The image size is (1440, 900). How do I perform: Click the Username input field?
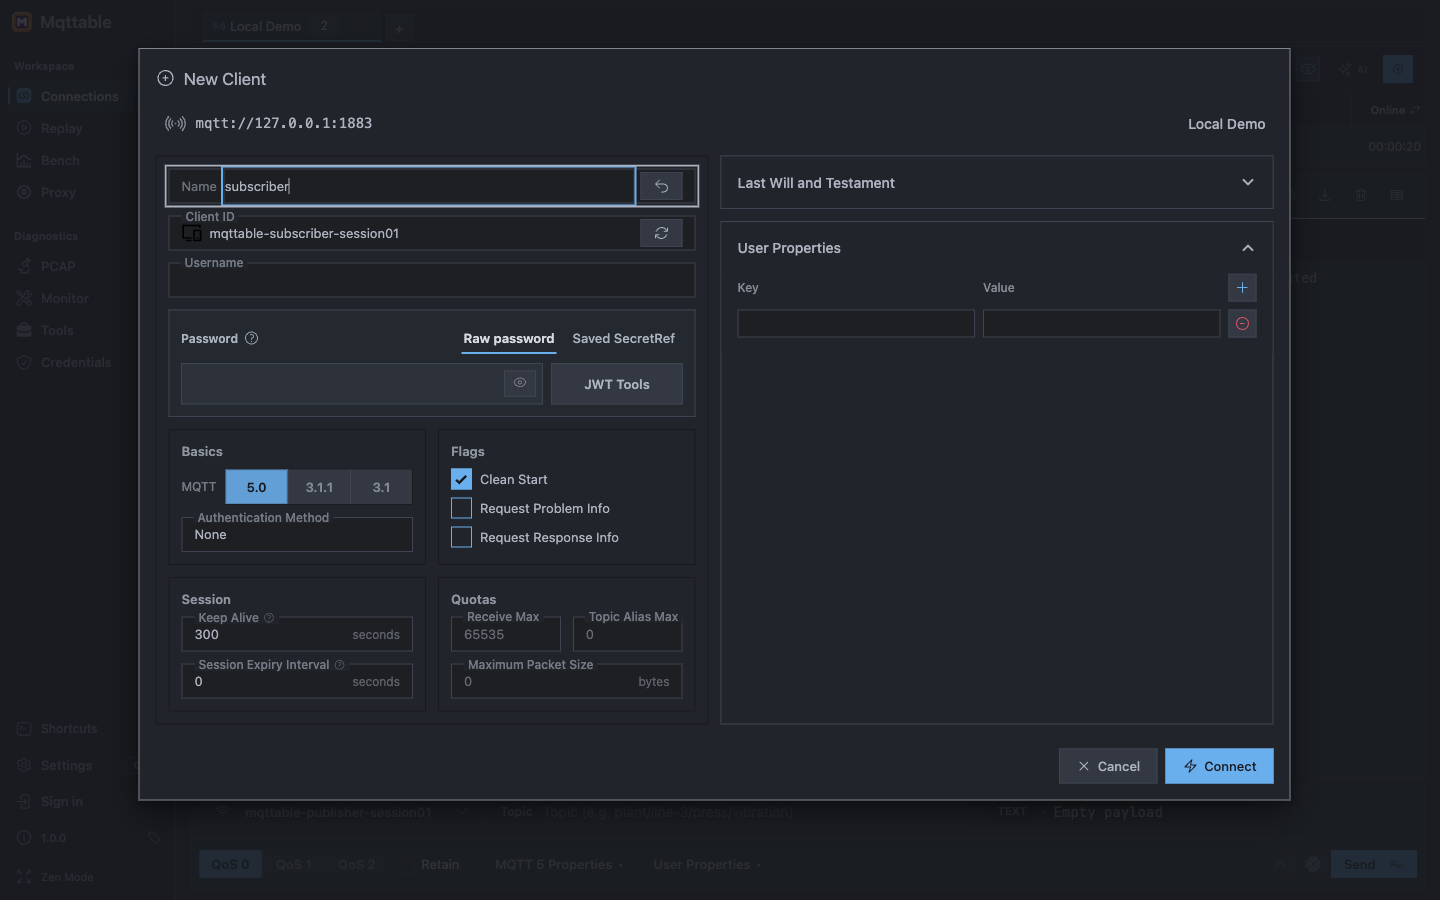coord(432,279)
